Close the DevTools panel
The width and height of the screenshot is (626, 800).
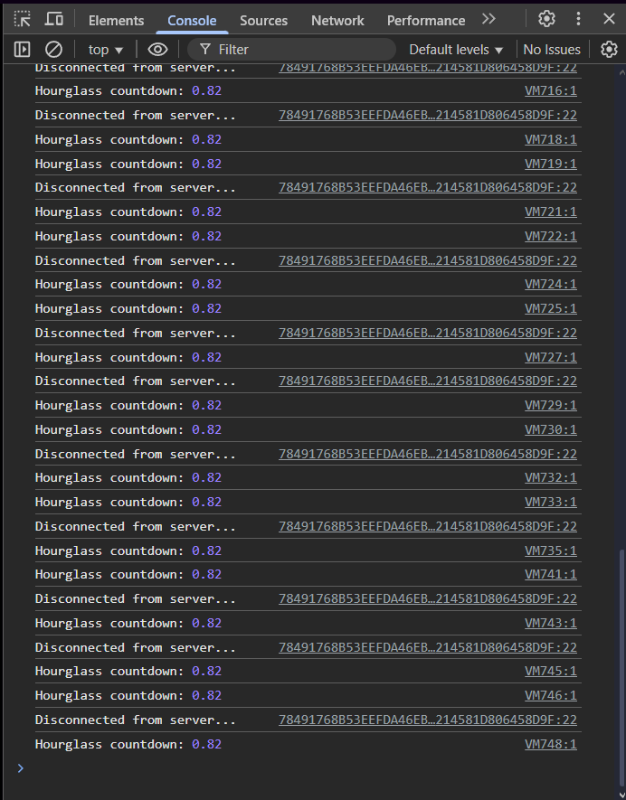(608, 19)
